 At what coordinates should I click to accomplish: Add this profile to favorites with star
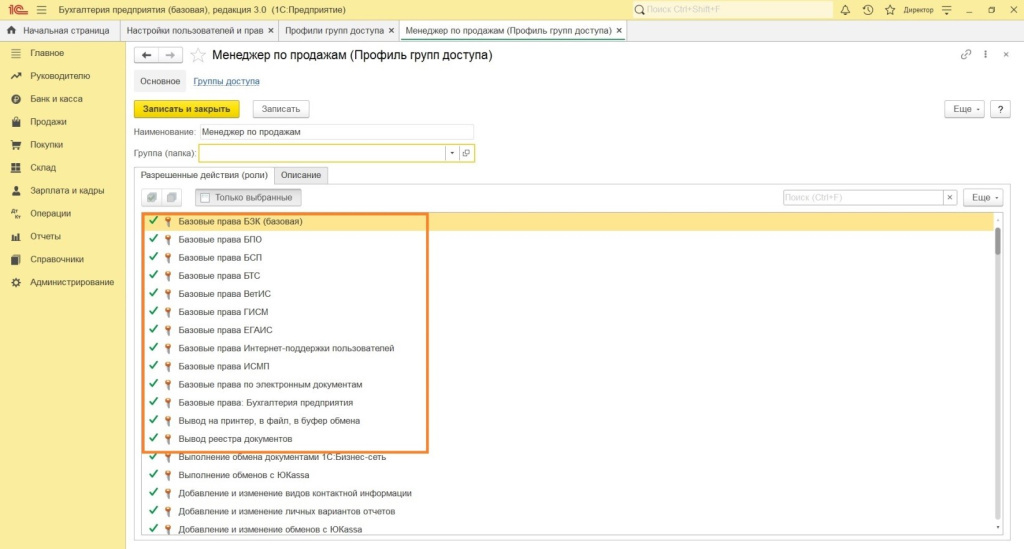click(198, 56)
